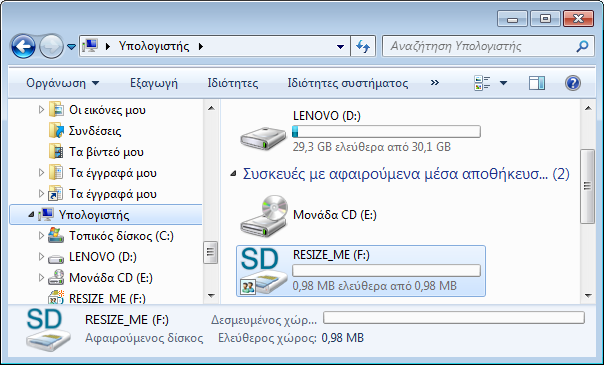The height and width of the screenshot is (365, 604).
Task: Click the shortcut Τα έγγραφά μου icon
Action: pos(56,193)
